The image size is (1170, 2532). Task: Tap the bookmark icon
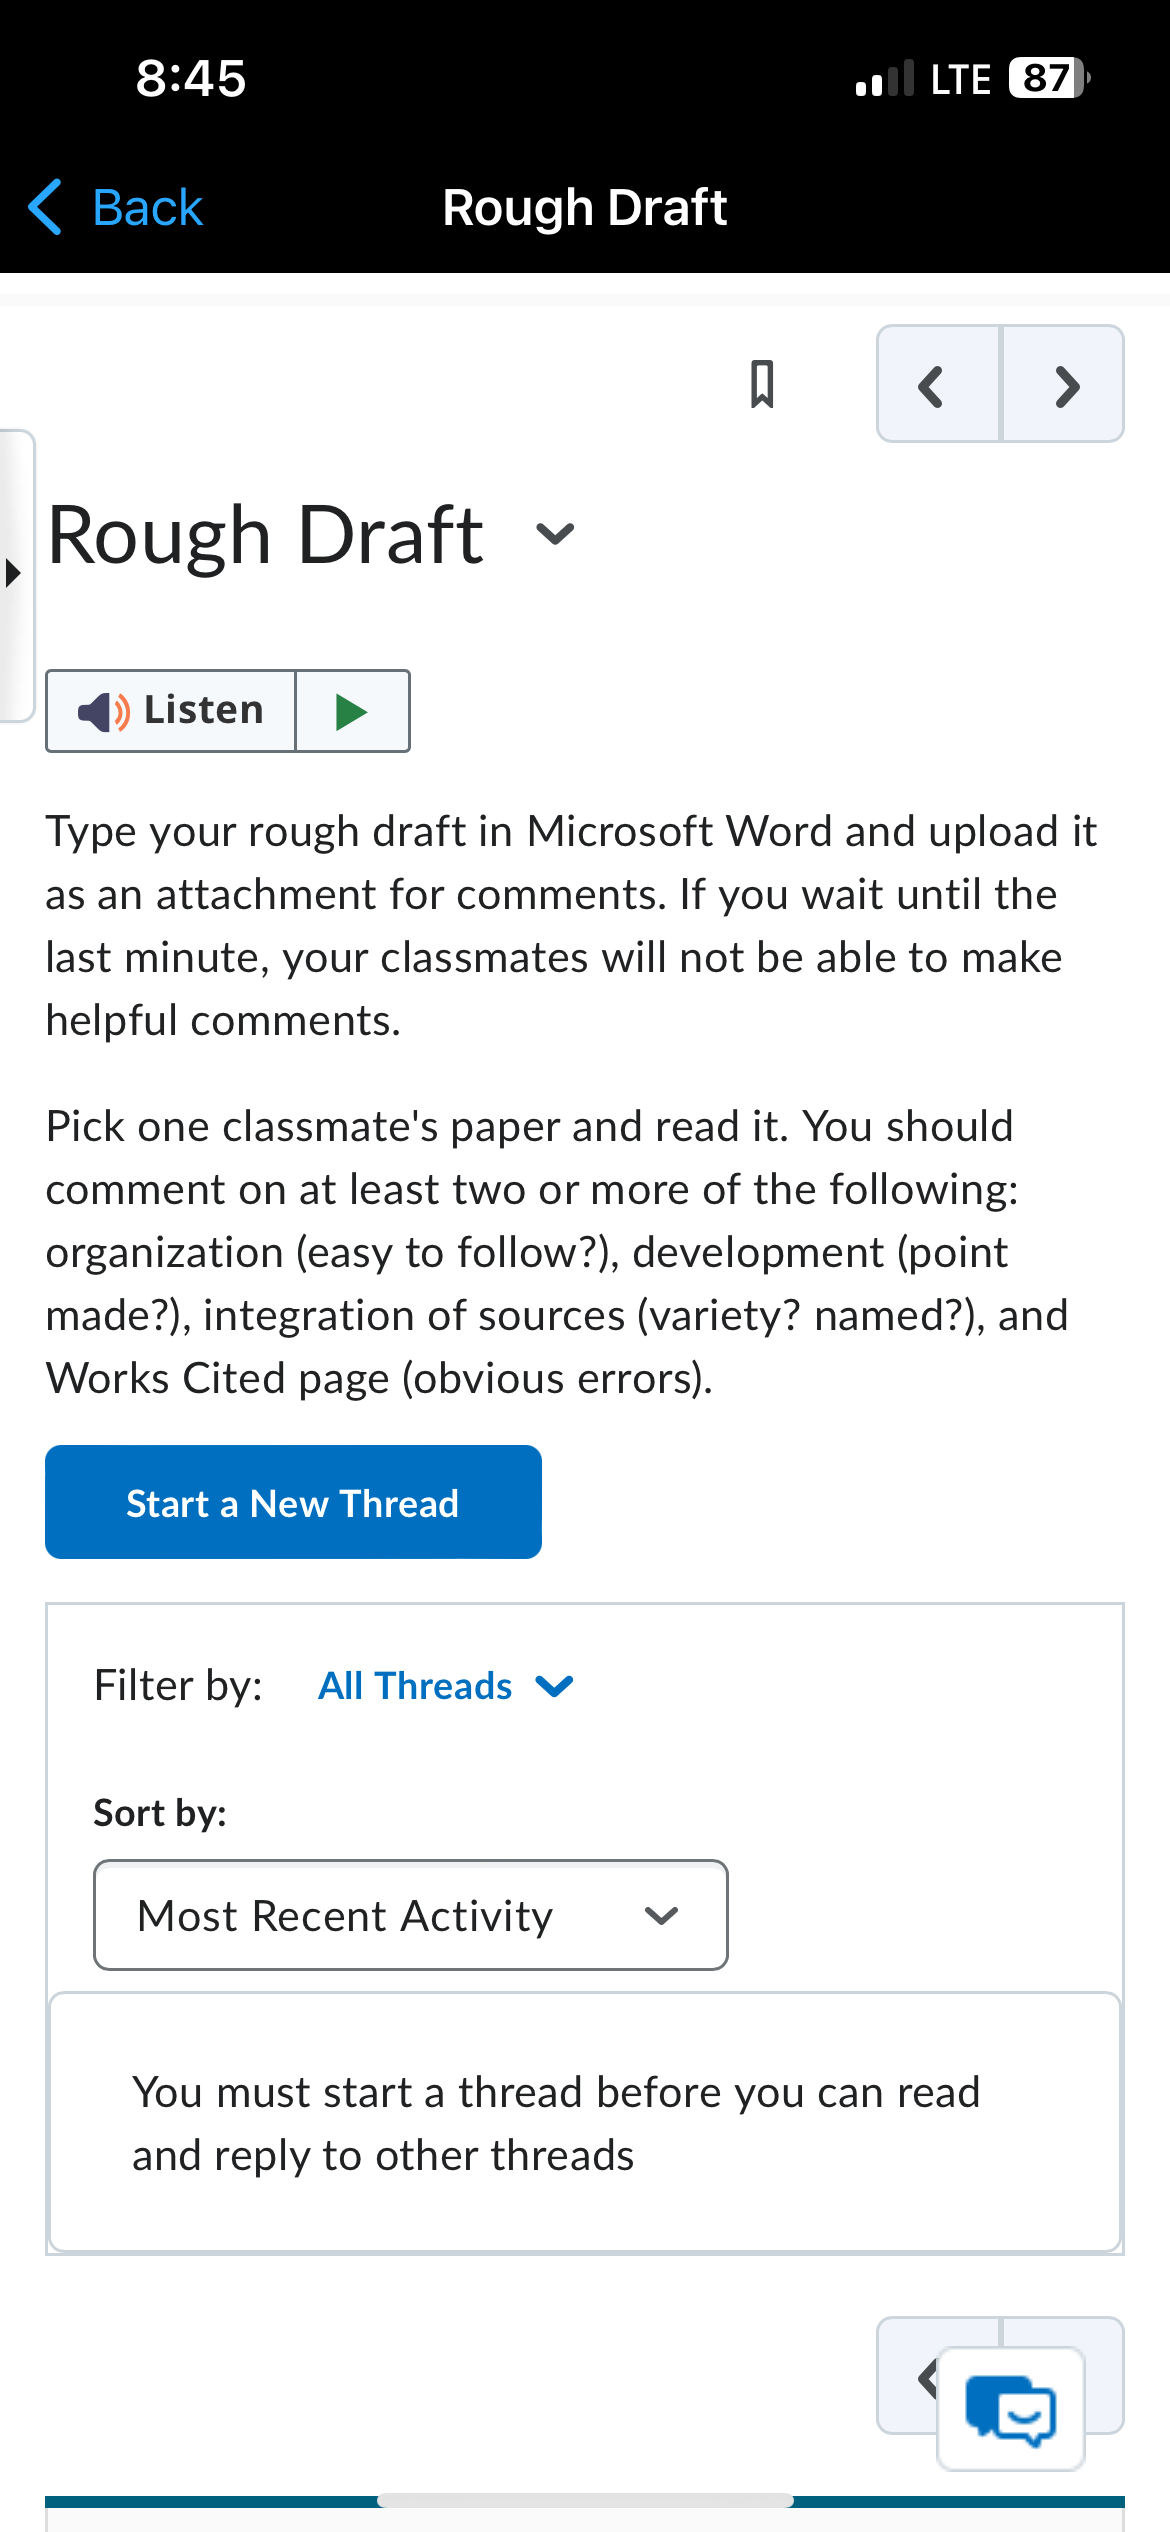point(762,384)
